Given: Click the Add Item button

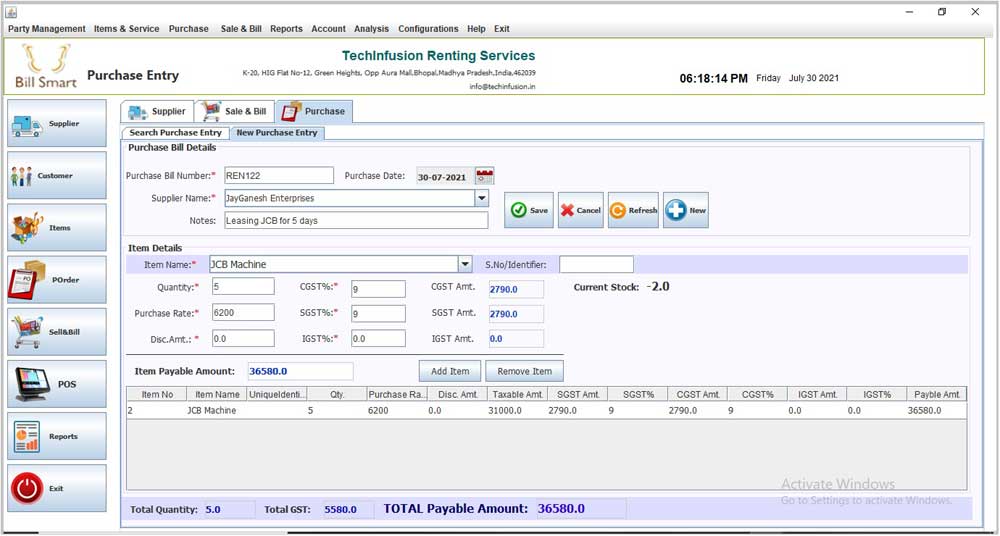Looking at the screenshot, I should [x=450, y=371].
